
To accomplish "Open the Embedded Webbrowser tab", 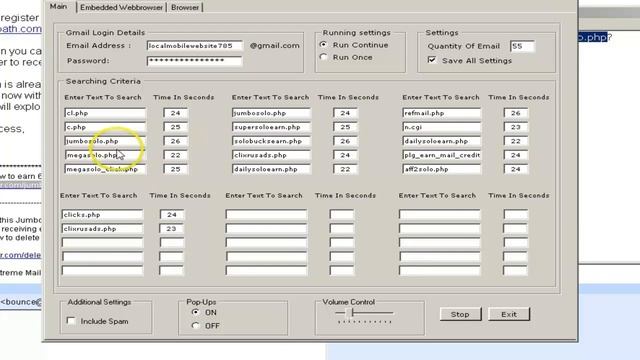I will click(x=121, y=7).
